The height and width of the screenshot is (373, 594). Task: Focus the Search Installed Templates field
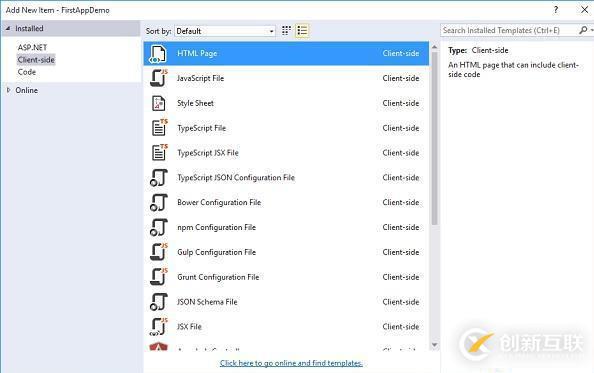click(x=508, y=30)
